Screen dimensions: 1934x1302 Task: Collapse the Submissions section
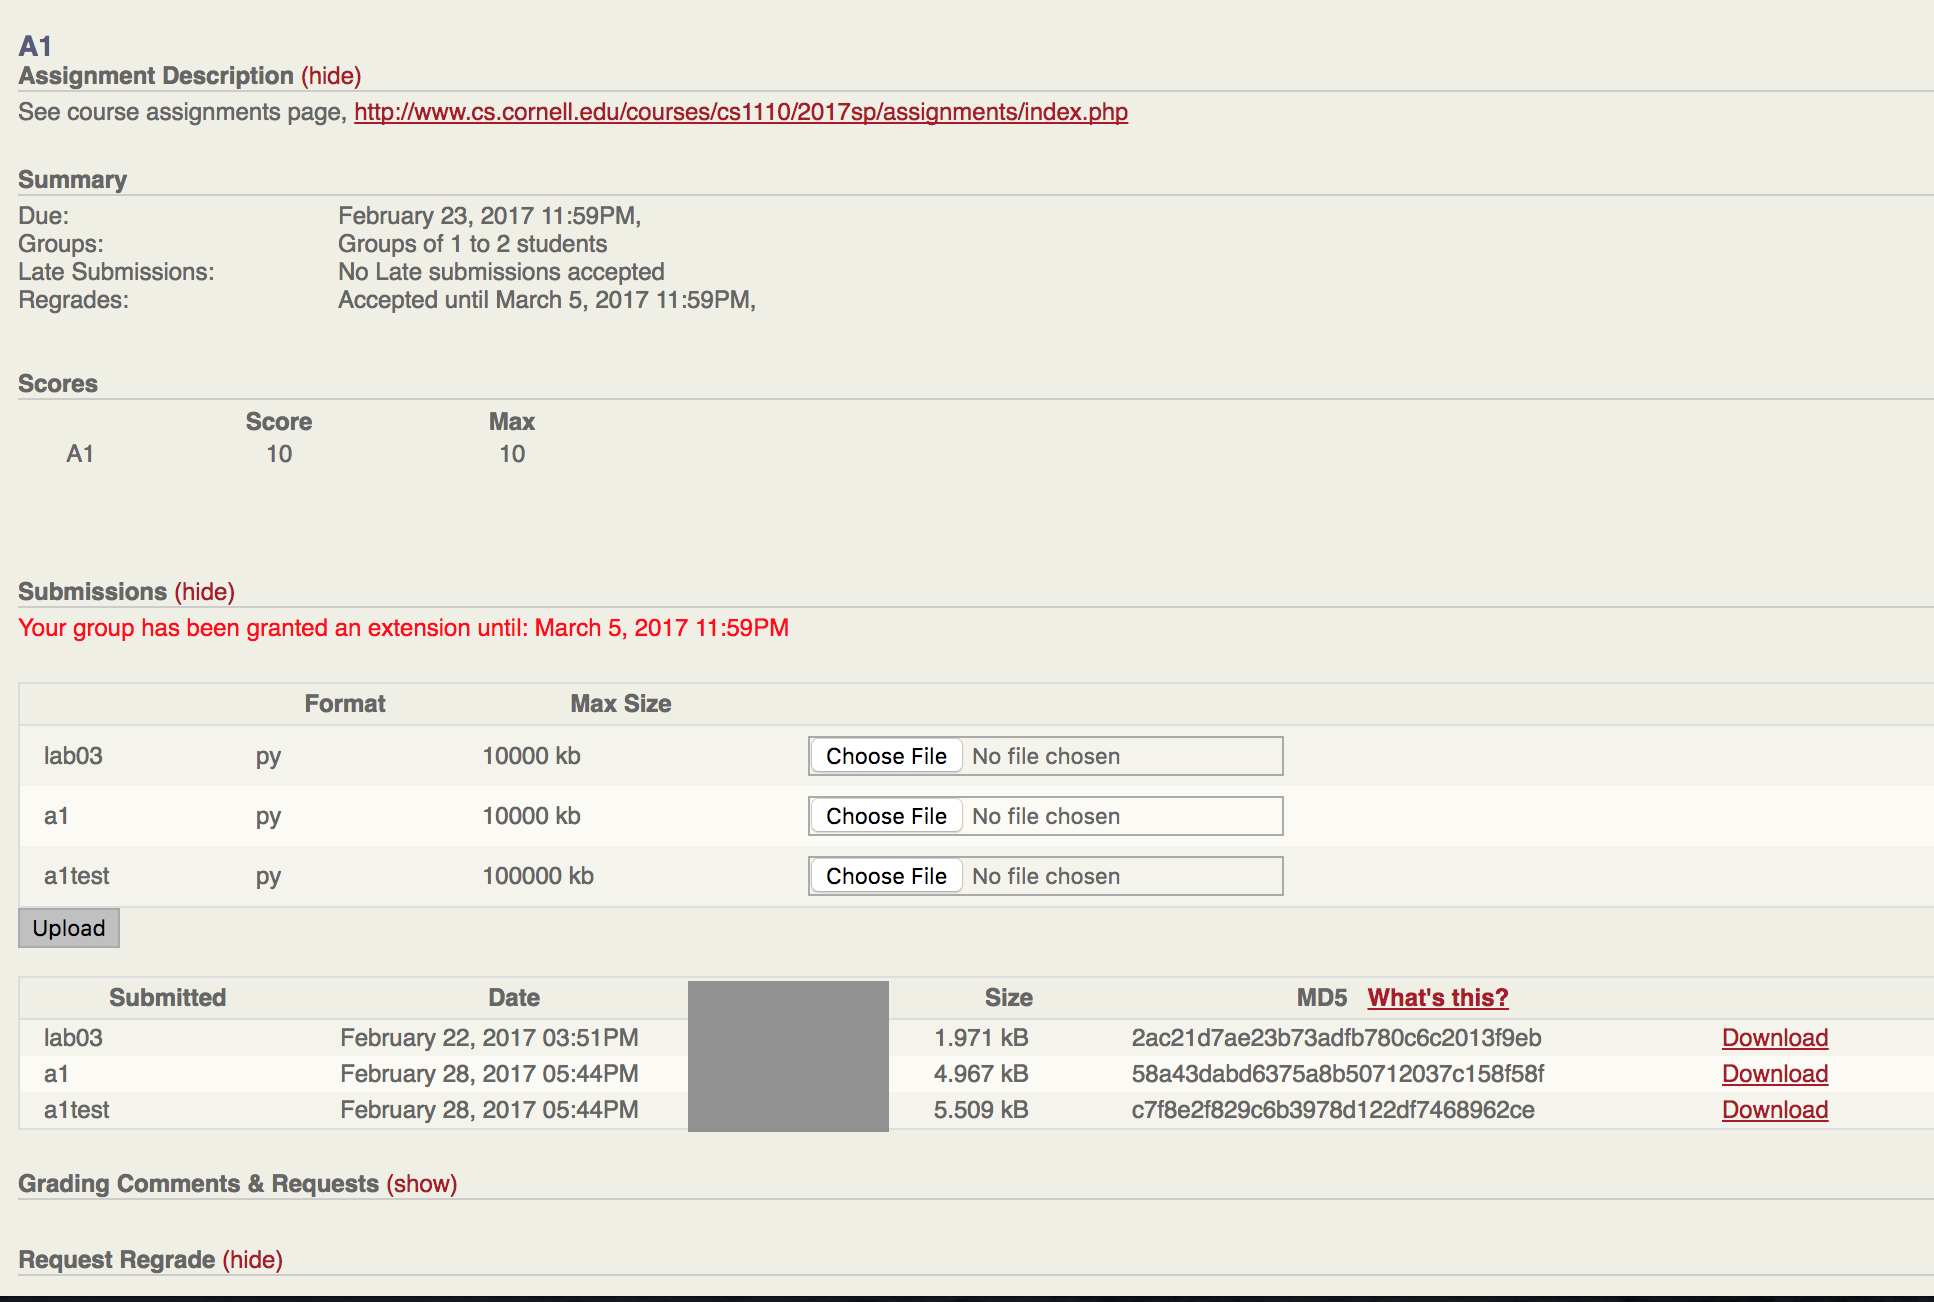205,592
